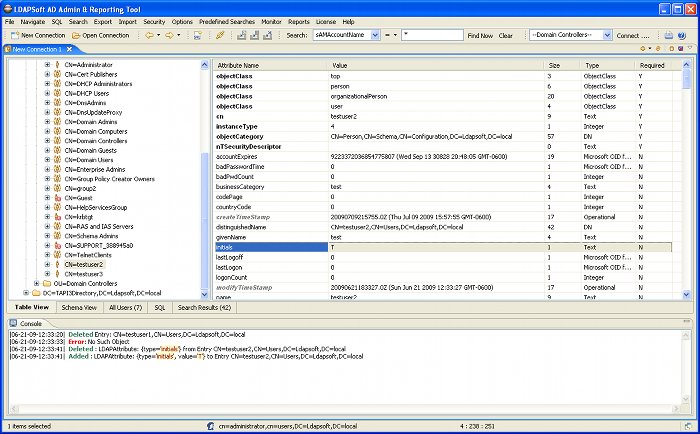Click the New Connection toolbar icon
The height and width of the screenshot is (434, 700).
(13, 35)
